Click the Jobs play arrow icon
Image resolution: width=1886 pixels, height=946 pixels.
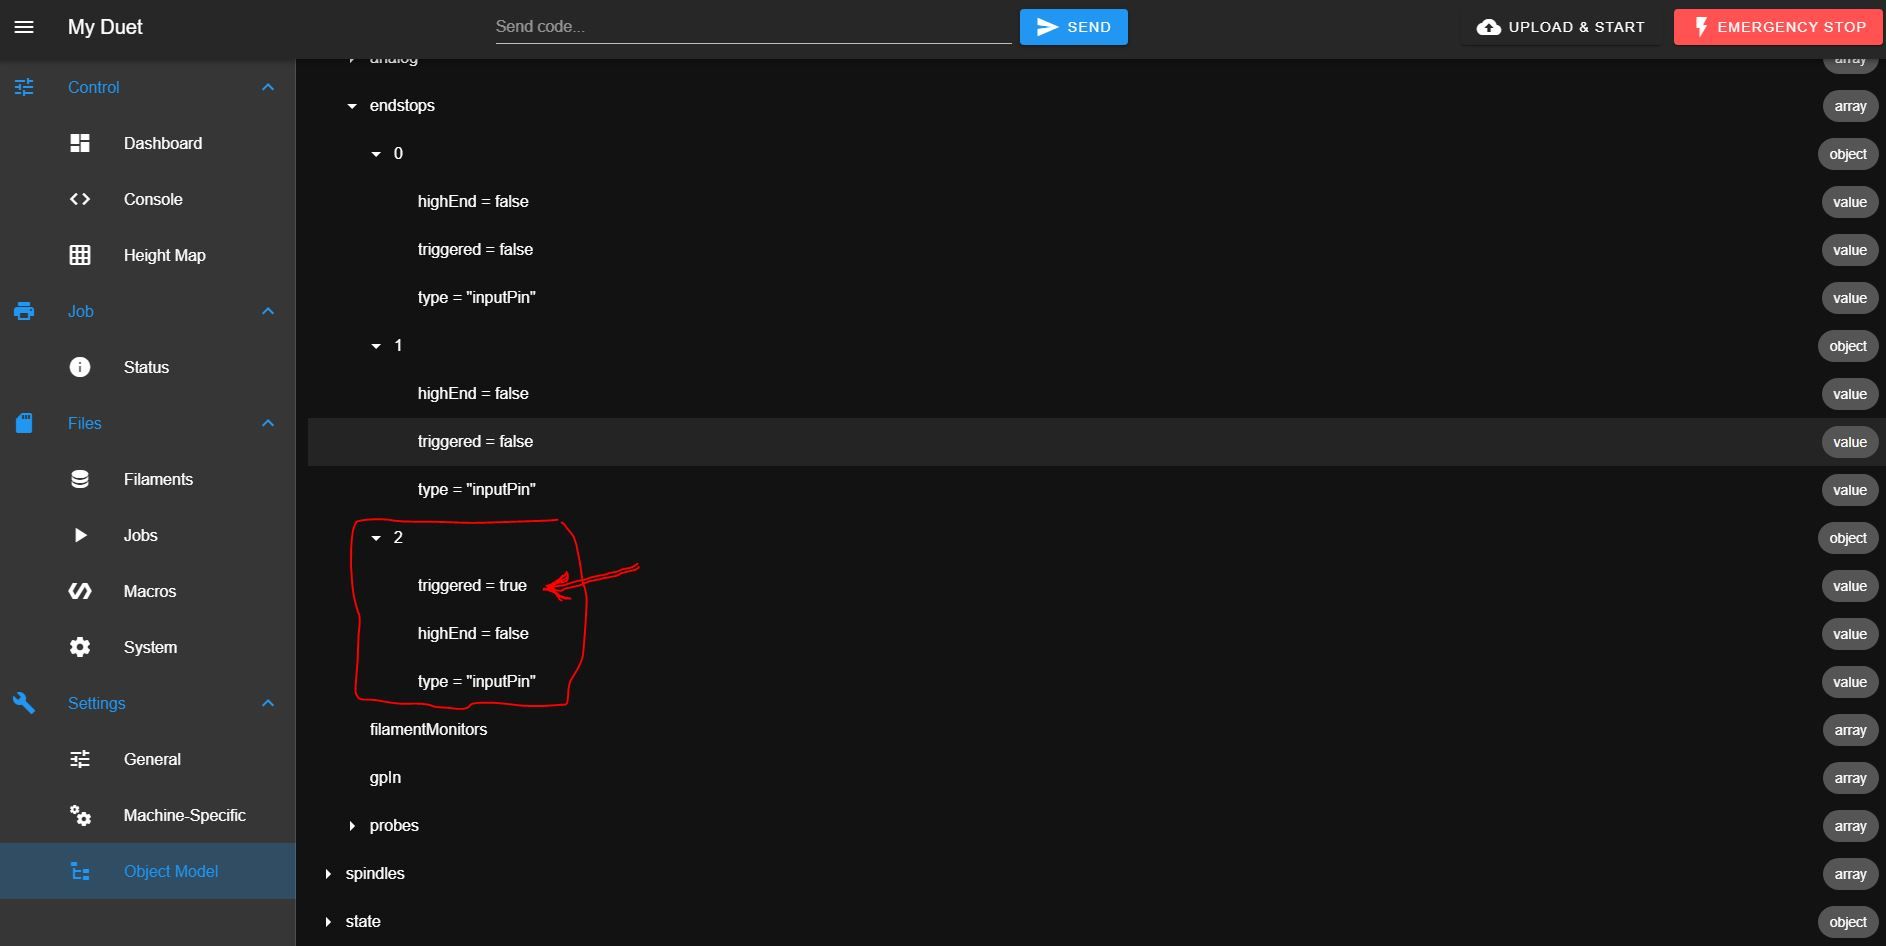(x=81, y=535)
